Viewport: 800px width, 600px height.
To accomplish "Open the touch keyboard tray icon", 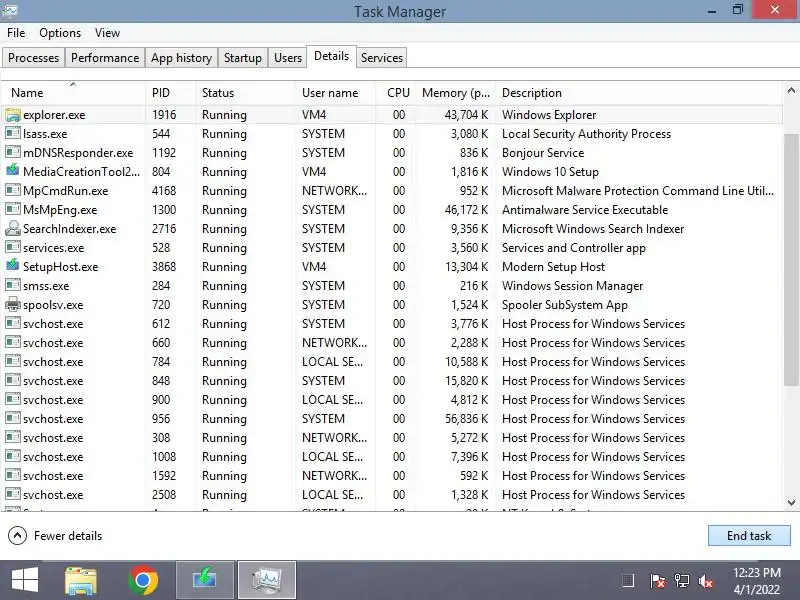I will click(628, 581).
